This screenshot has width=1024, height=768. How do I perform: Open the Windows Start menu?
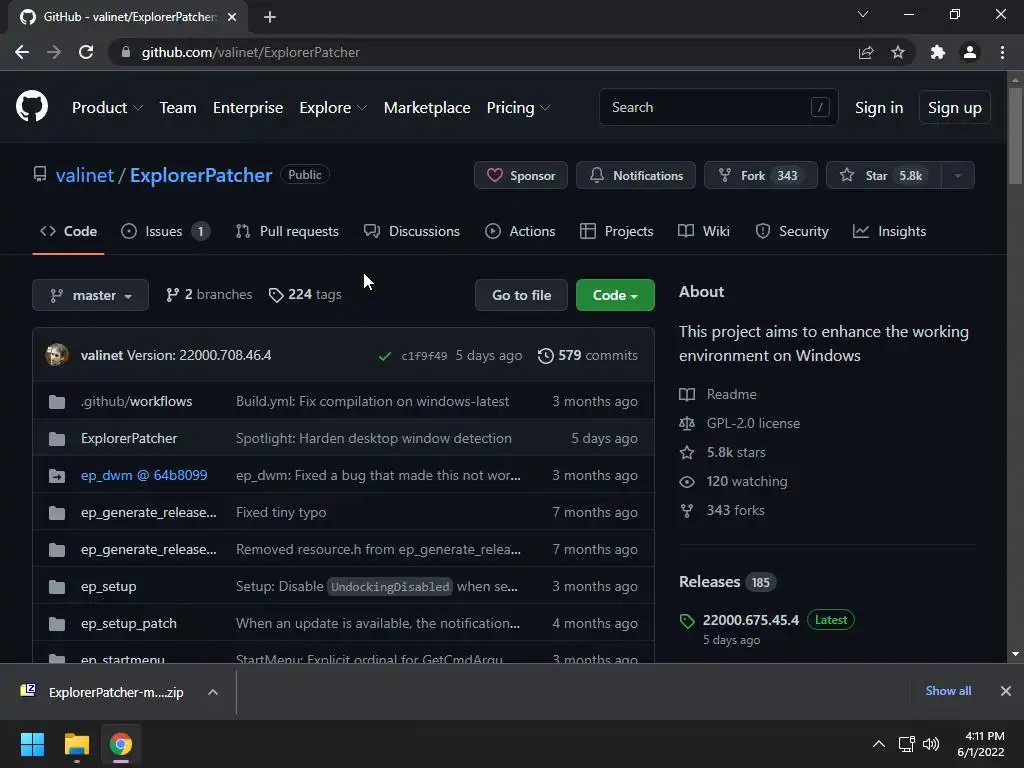(32, 744)
